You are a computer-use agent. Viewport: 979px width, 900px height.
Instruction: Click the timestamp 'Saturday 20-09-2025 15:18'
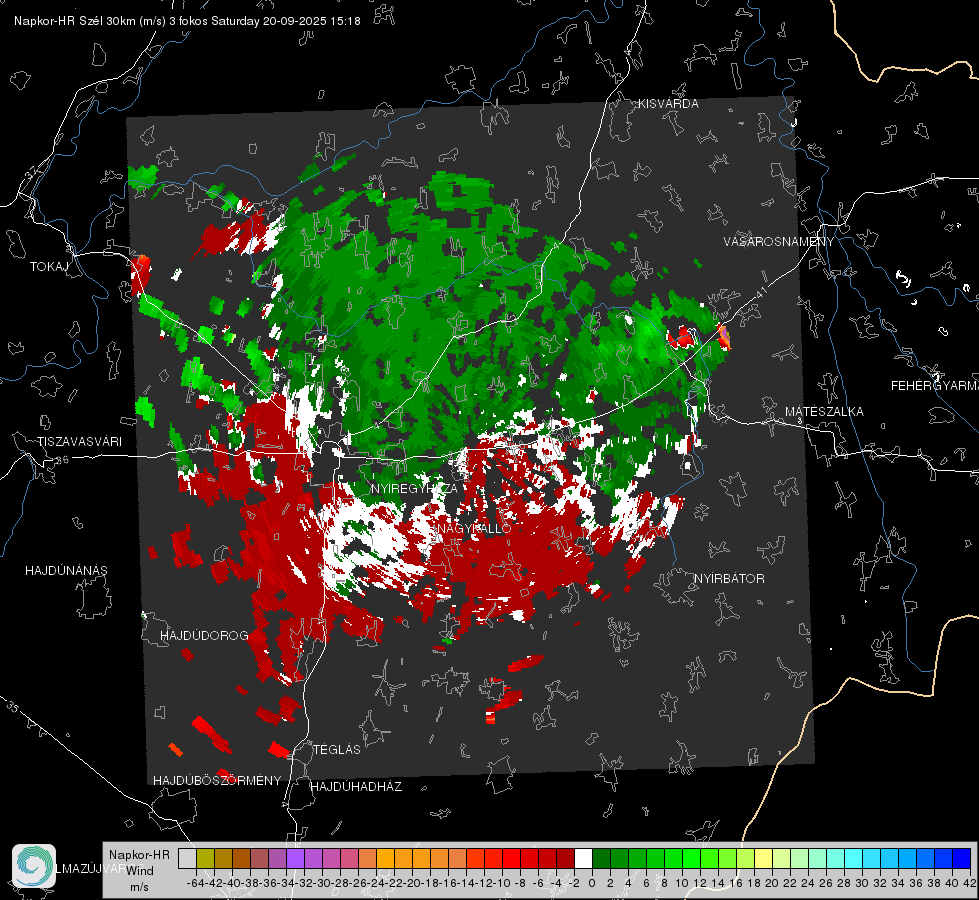(x=285, y=21)
